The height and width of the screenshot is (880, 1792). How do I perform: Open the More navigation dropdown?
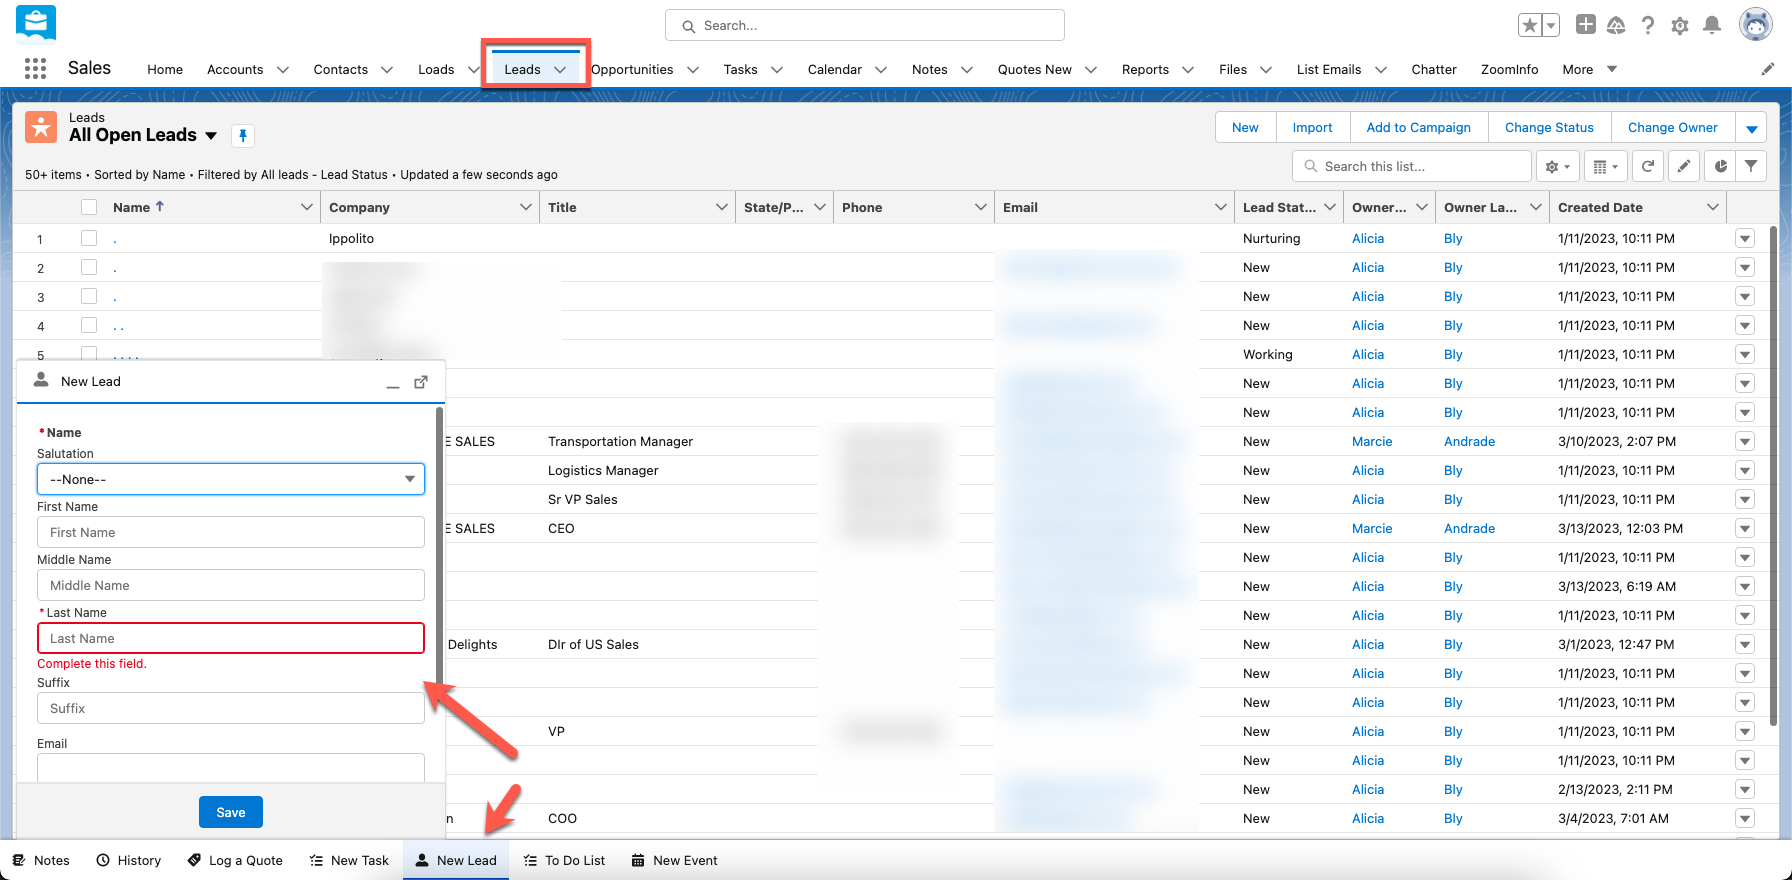[x=1590, y=69]
